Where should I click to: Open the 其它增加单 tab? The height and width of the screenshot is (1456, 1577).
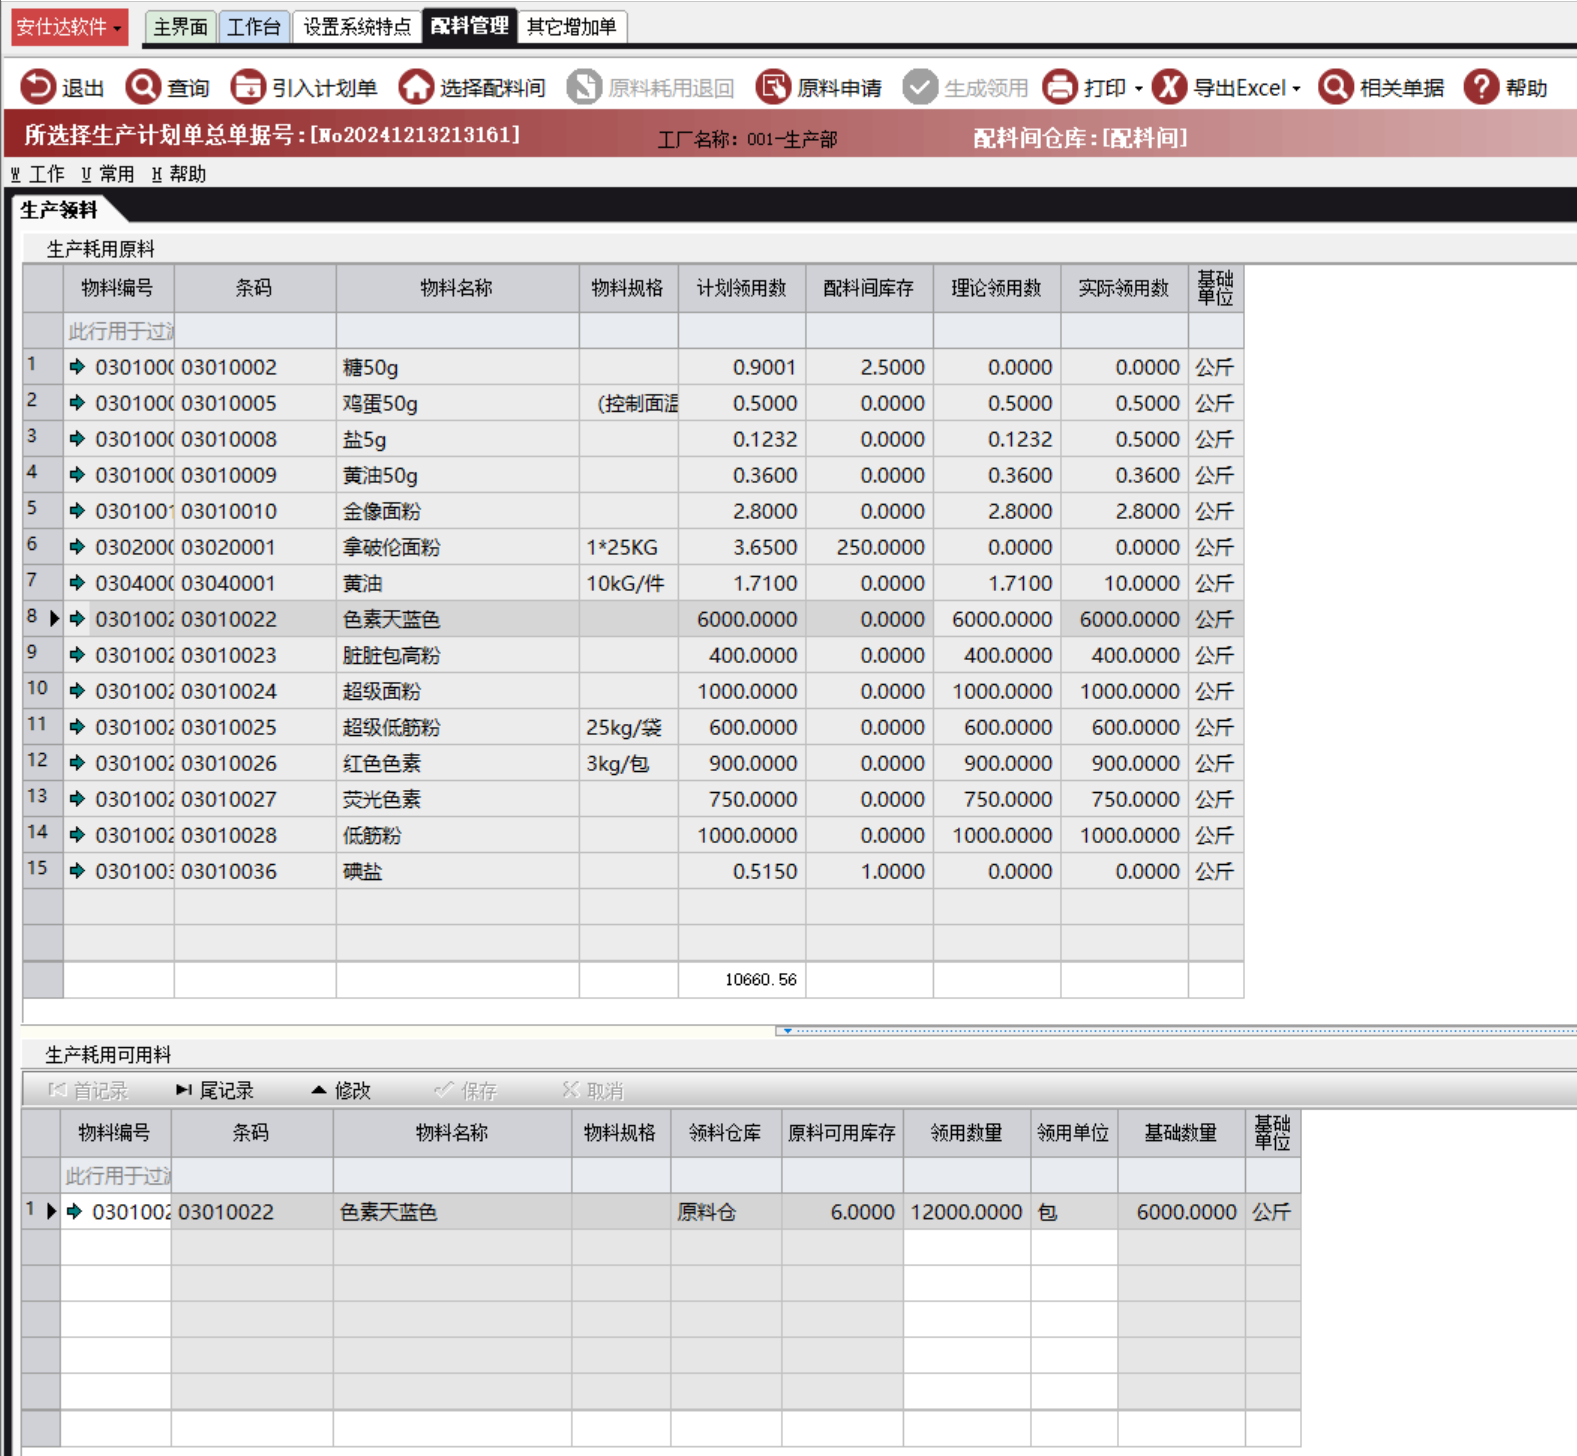tap(572, 27)
